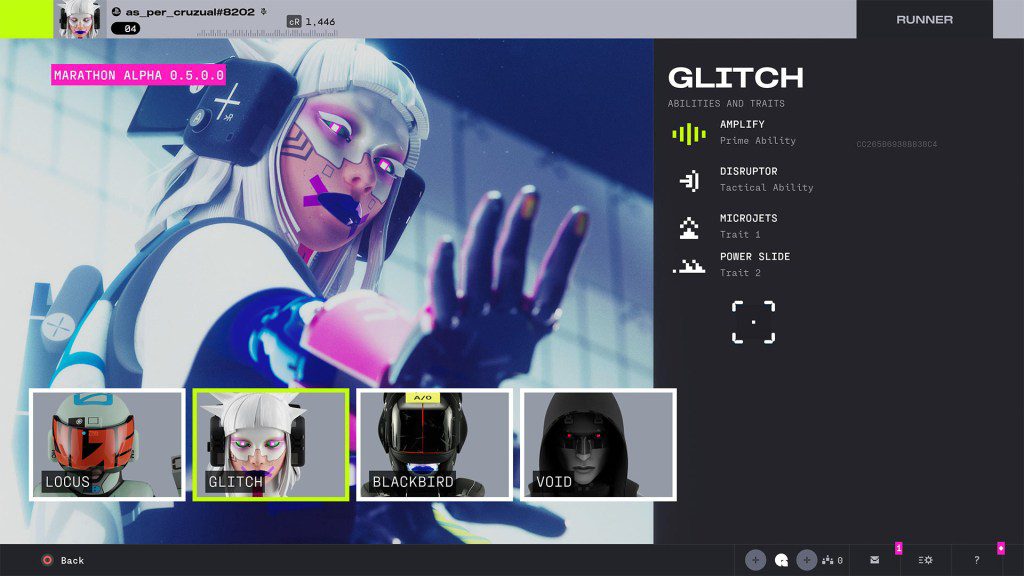Select the Power Slide trait icon

[688, 266]
